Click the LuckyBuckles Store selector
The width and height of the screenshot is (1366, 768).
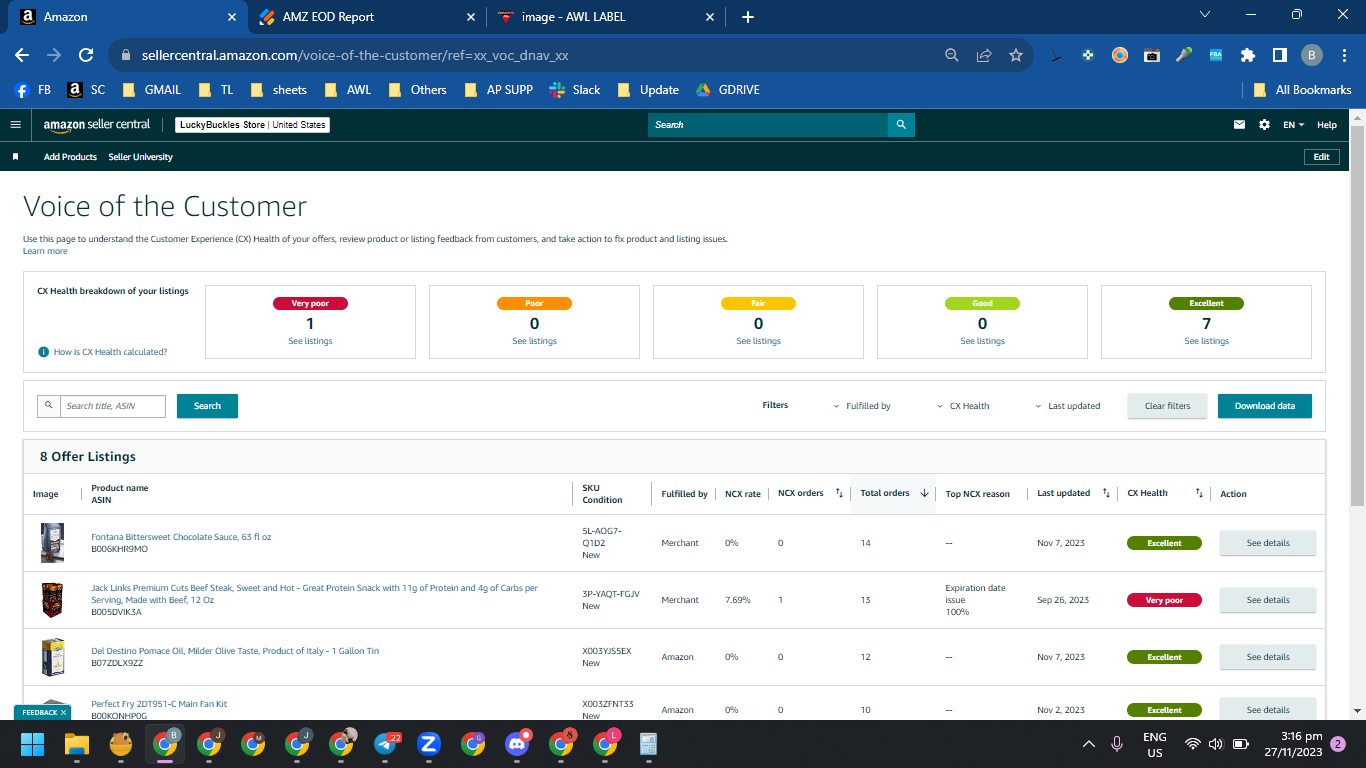252,125
